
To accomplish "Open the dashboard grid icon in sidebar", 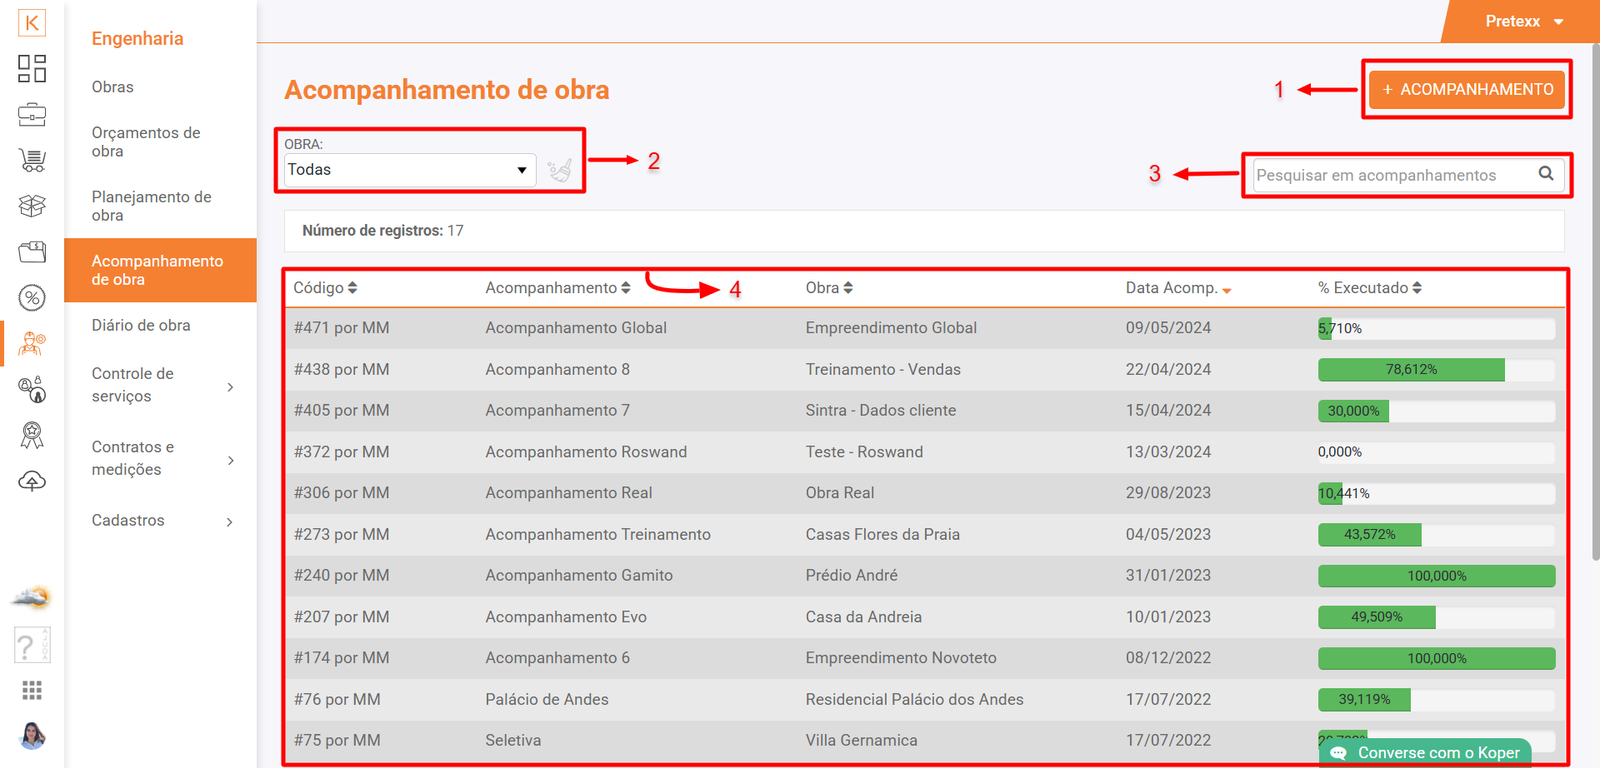I will 32,68.
